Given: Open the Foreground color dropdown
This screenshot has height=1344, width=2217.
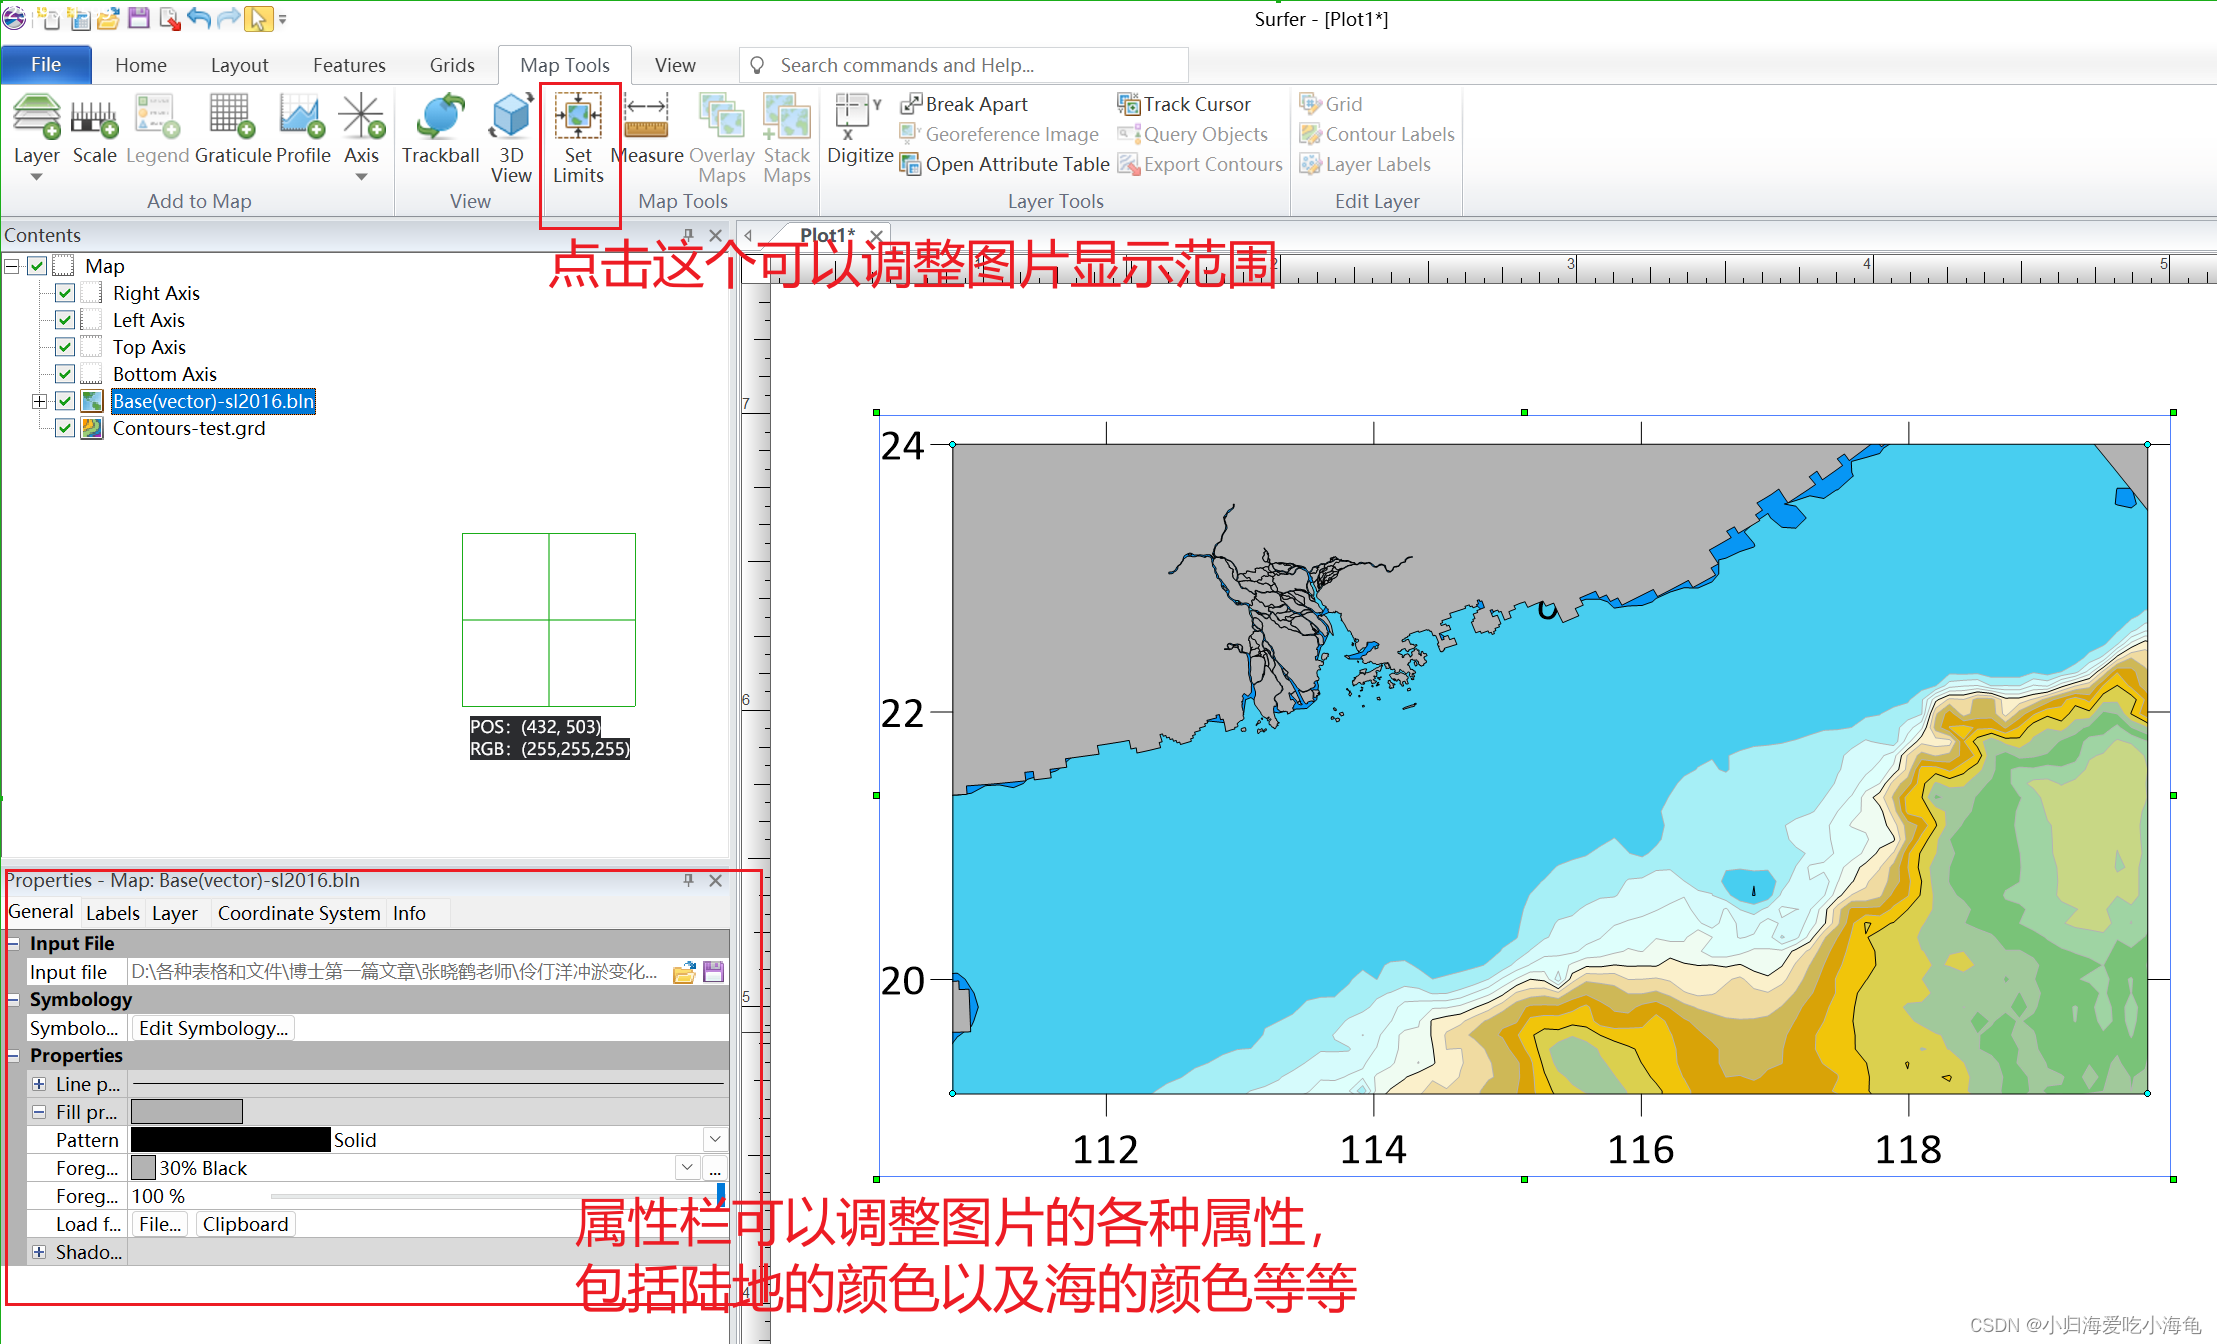Looking at the screenshot, I should coord(687,1167).
